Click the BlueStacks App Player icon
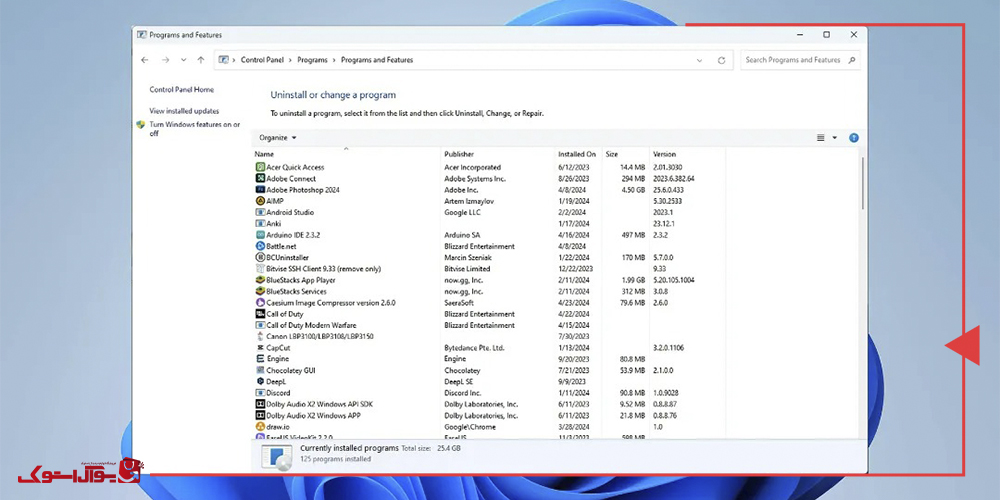 click(260, 280)
